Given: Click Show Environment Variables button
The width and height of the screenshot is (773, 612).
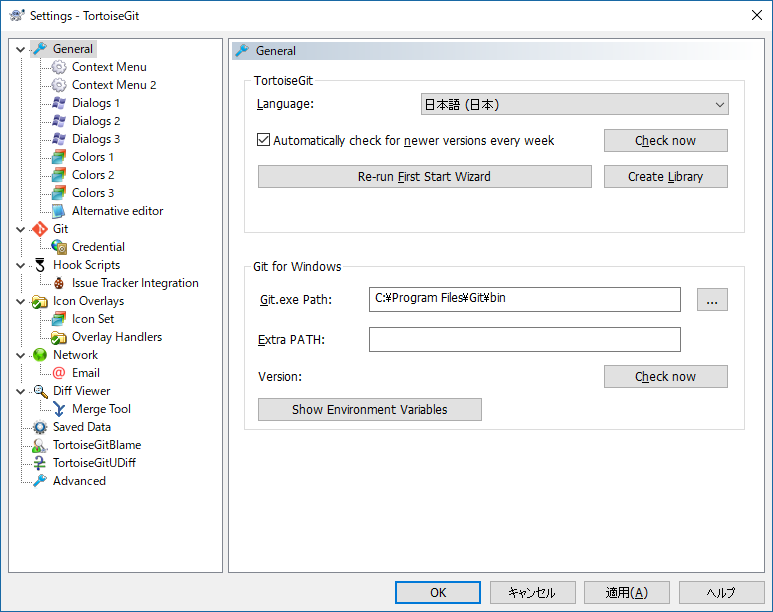Looking at the screenshot, I should click(x=370, y=409).
